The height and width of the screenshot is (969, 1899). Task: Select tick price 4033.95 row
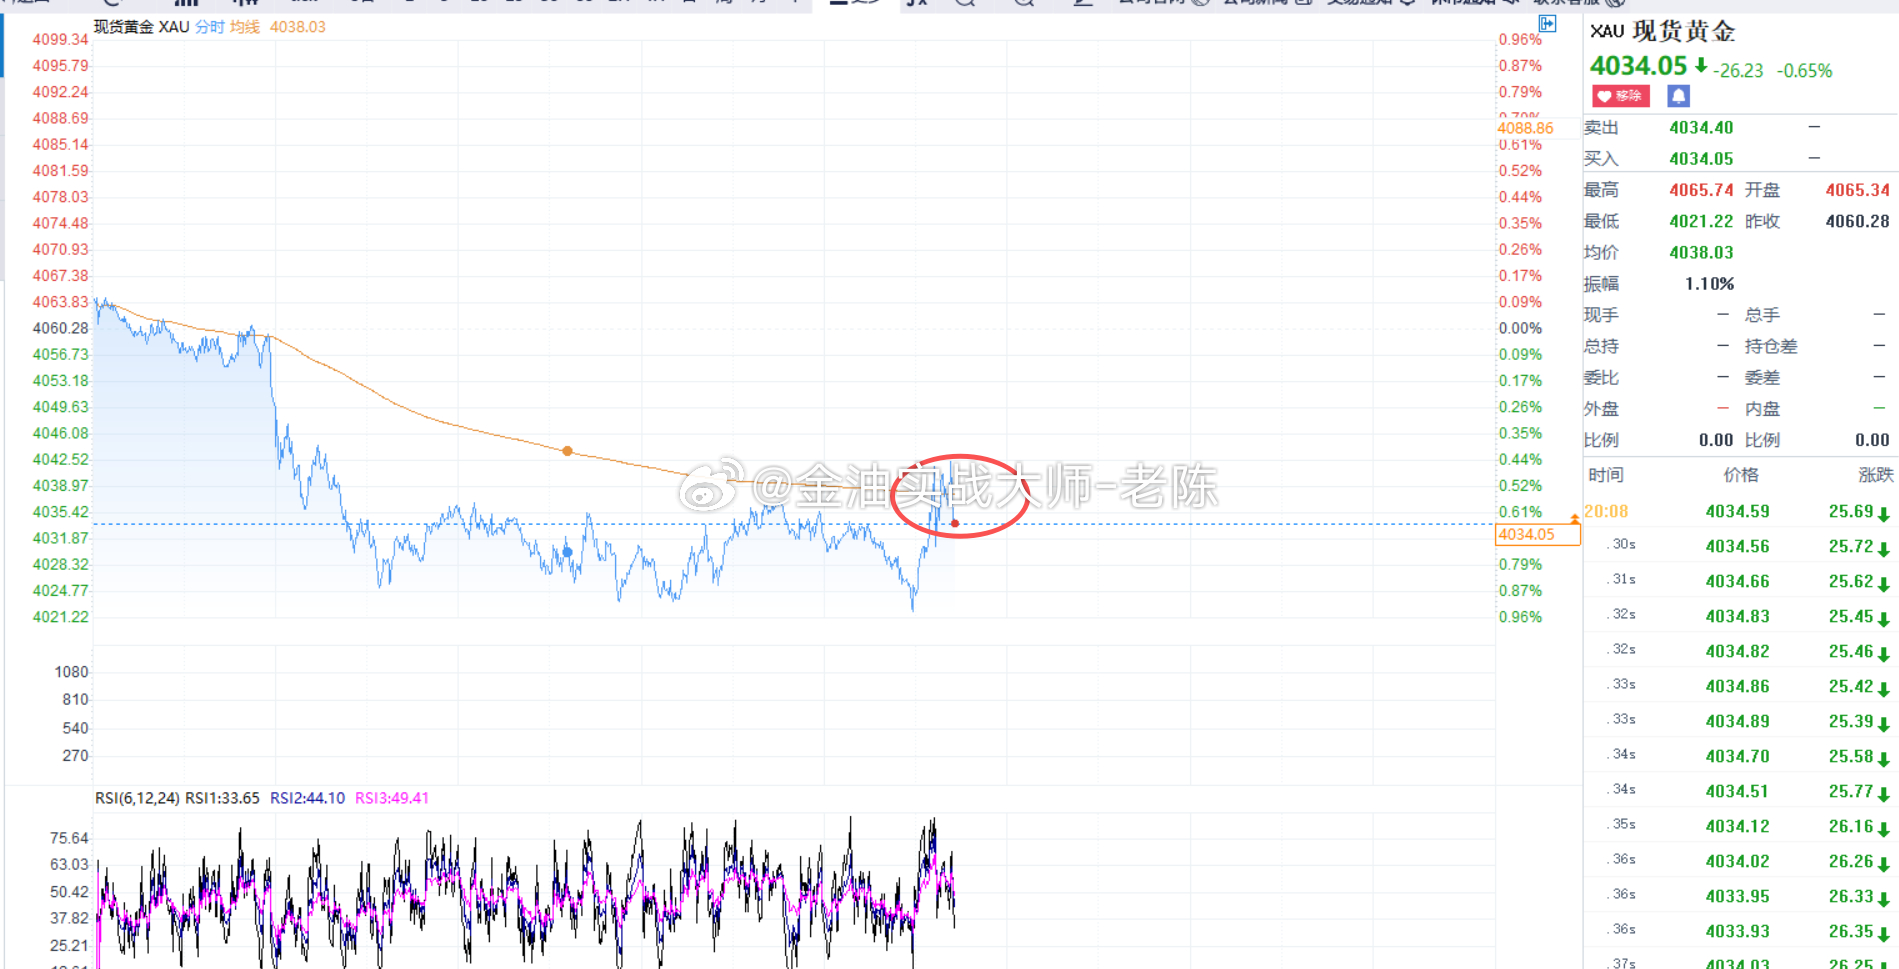[x=1740, y=896]
